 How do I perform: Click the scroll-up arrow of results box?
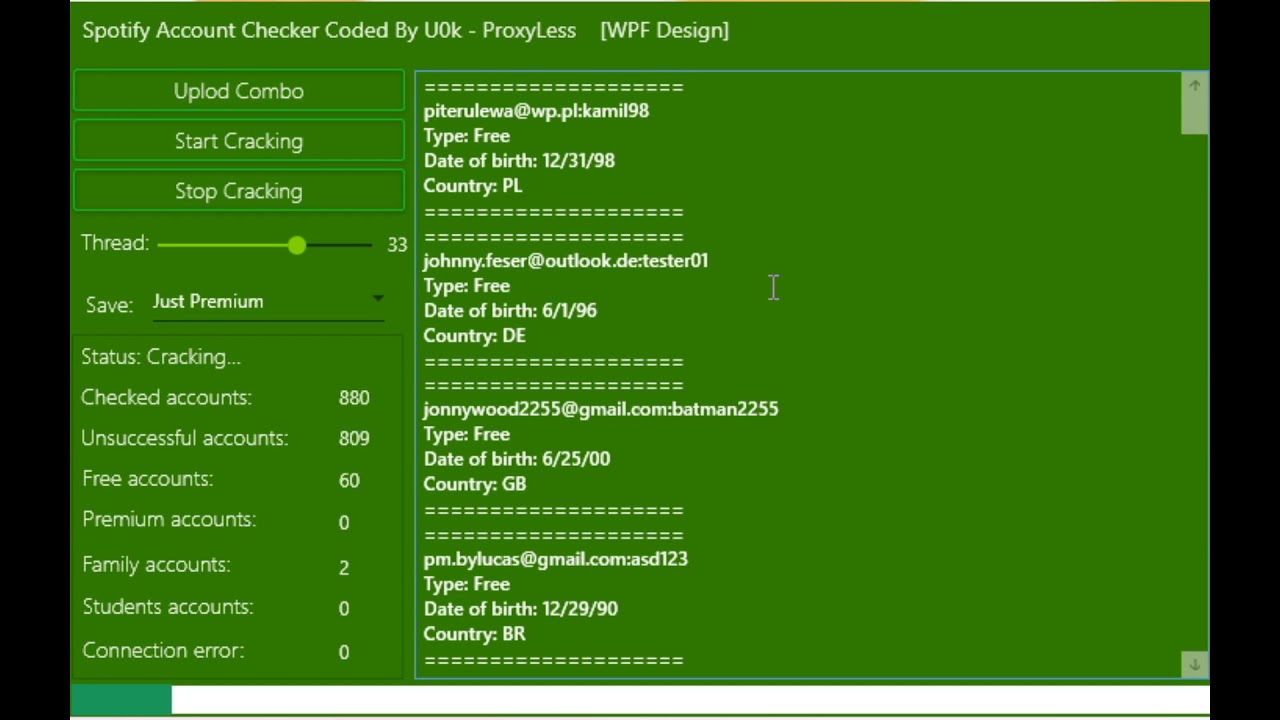coord(1194,86)
